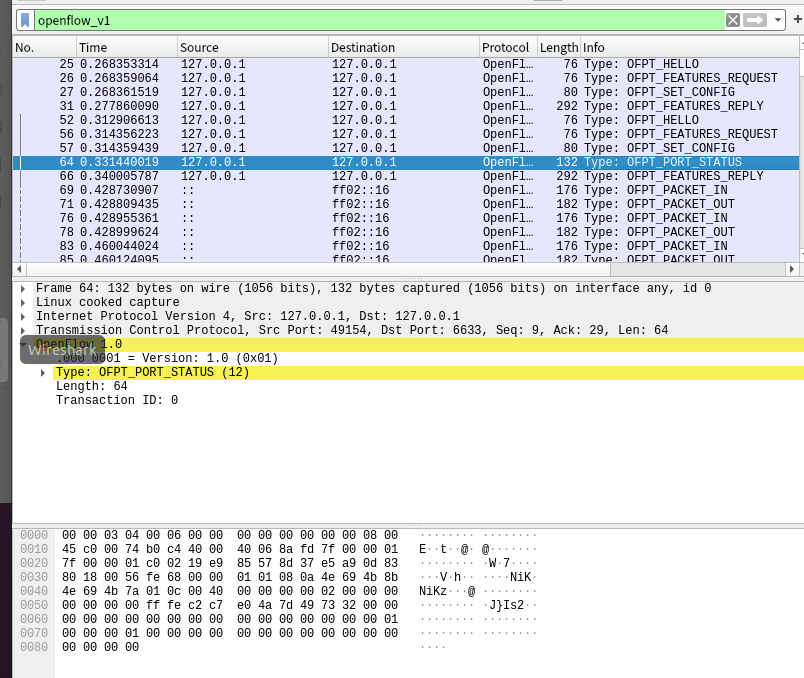Sort packets by the Time column
The image size is (804, 678).
127,48
